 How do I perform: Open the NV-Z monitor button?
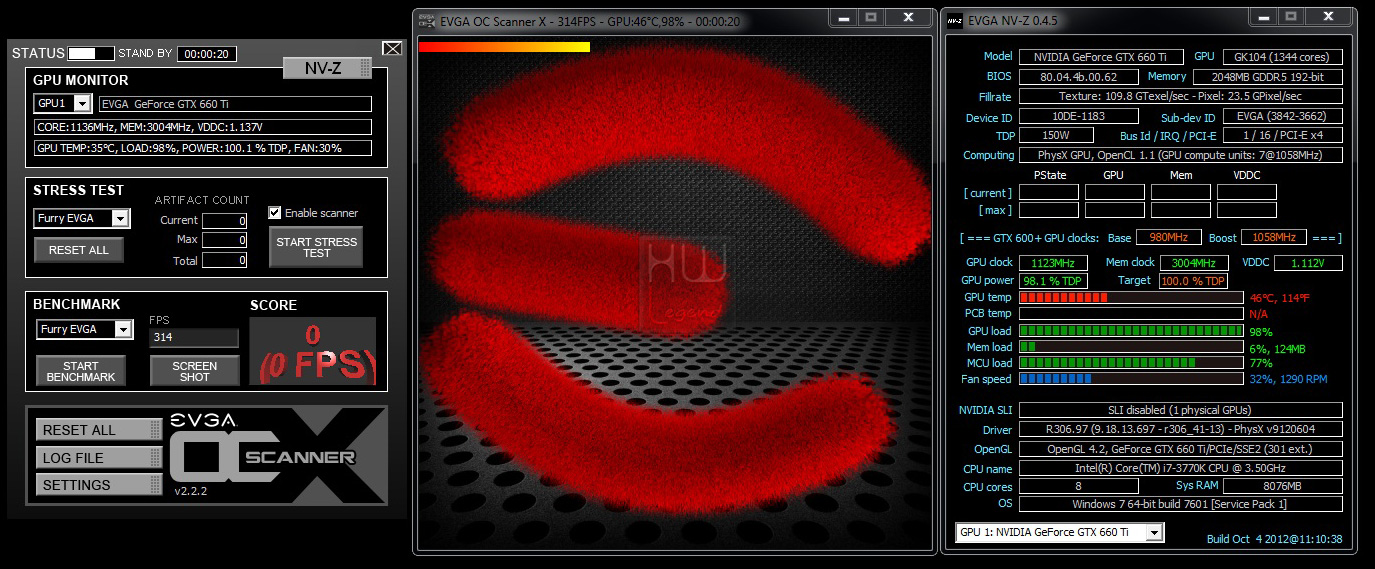327,67
